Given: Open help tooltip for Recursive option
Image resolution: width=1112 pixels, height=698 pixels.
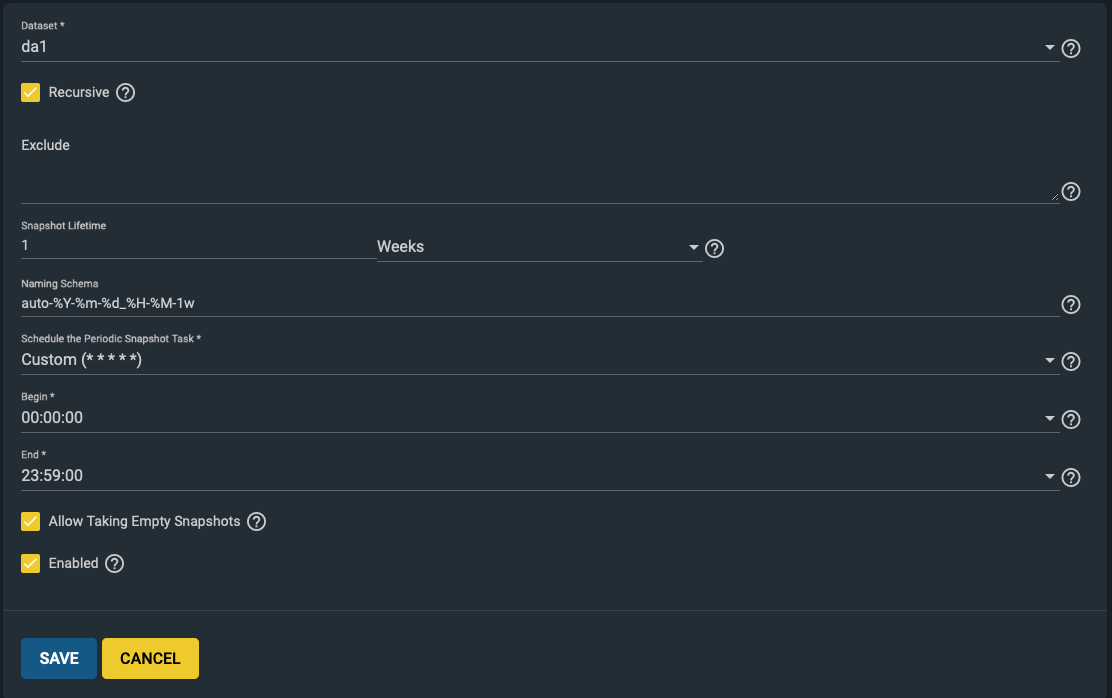Looking at the screenshot, I should click(125, 93).
